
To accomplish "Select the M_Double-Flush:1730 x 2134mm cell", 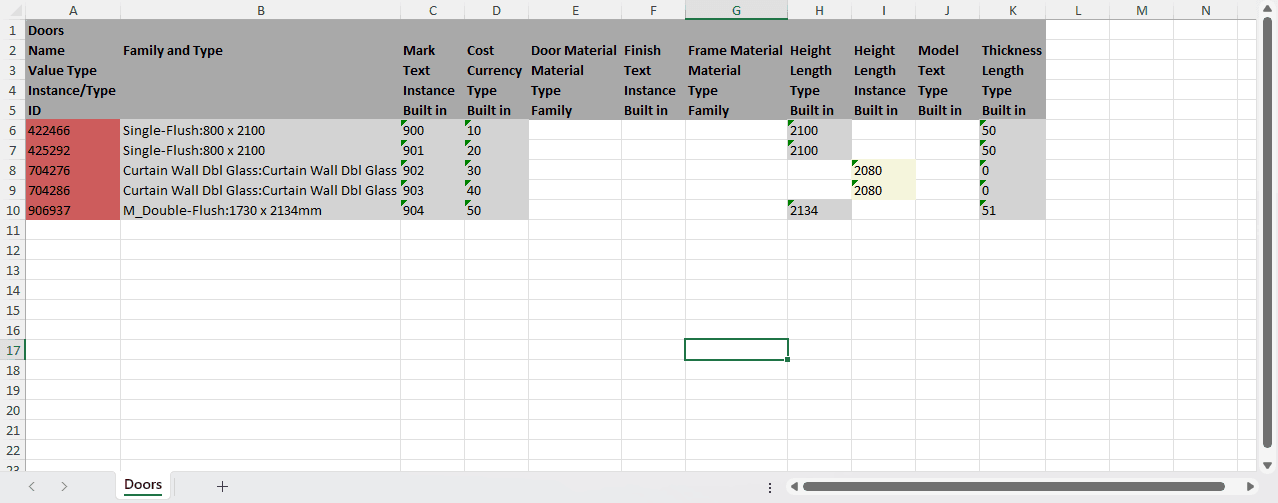I will (x=260, y=210).
